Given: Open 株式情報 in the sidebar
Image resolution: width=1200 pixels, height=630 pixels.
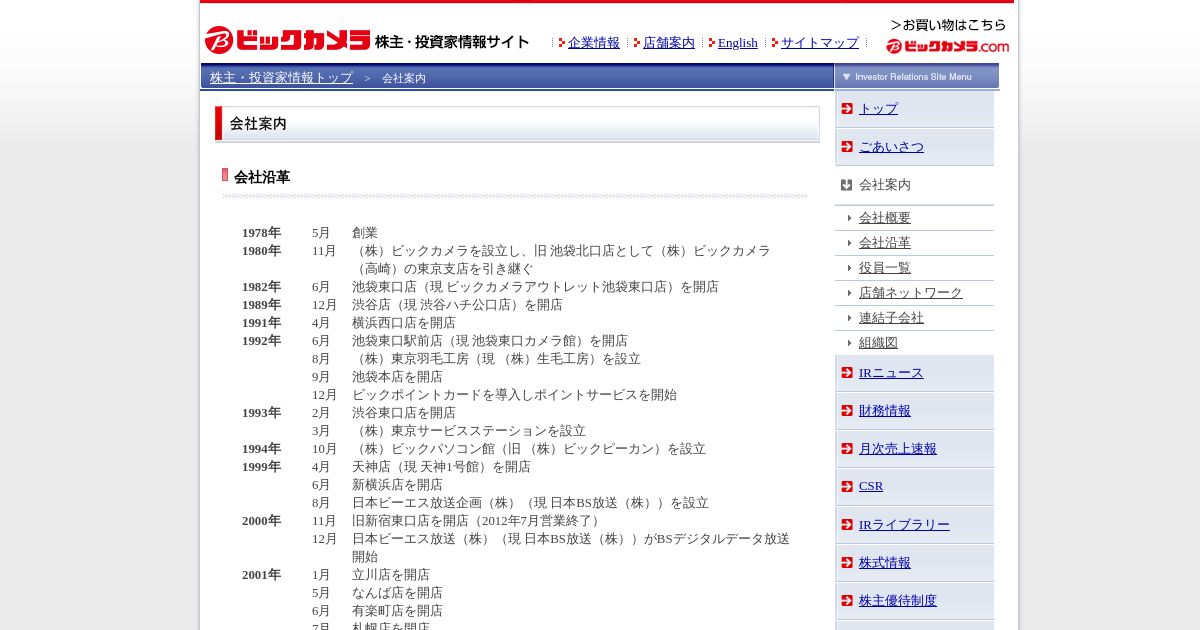Looking at the screenshot, I should pos(885,563).
